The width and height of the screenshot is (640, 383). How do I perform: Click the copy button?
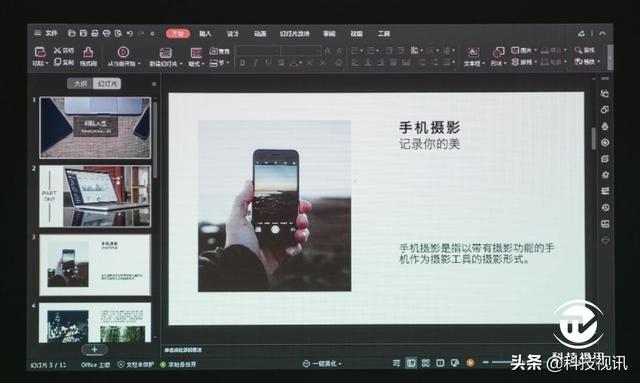64,62
